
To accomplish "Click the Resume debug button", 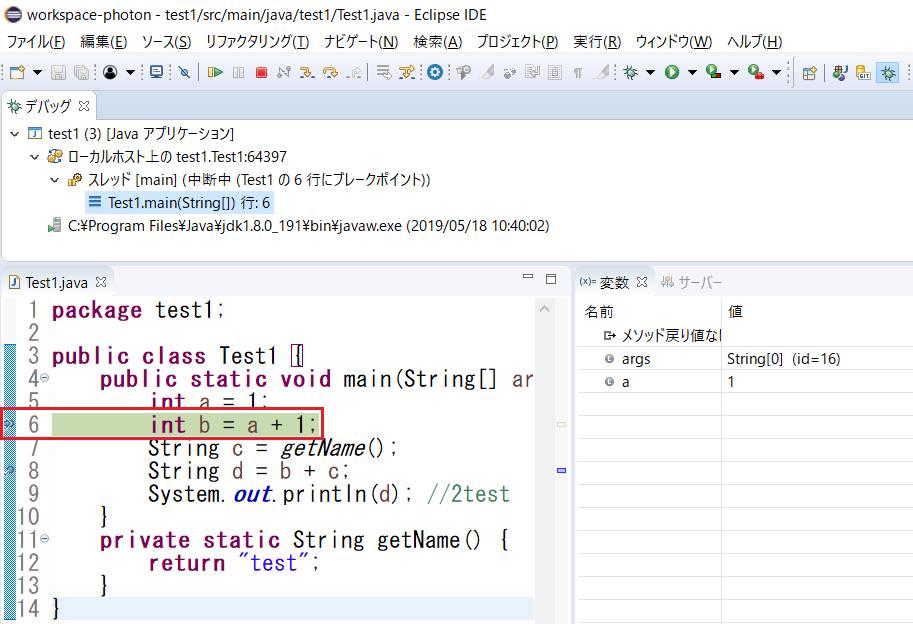I will click(215, 72).
